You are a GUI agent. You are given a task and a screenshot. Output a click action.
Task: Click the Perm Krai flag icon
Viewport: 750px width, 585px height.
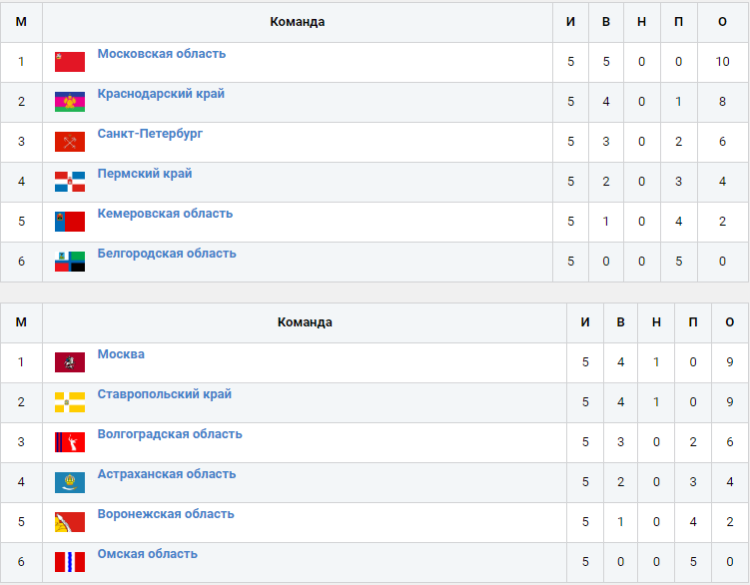(x=70, y=182)
